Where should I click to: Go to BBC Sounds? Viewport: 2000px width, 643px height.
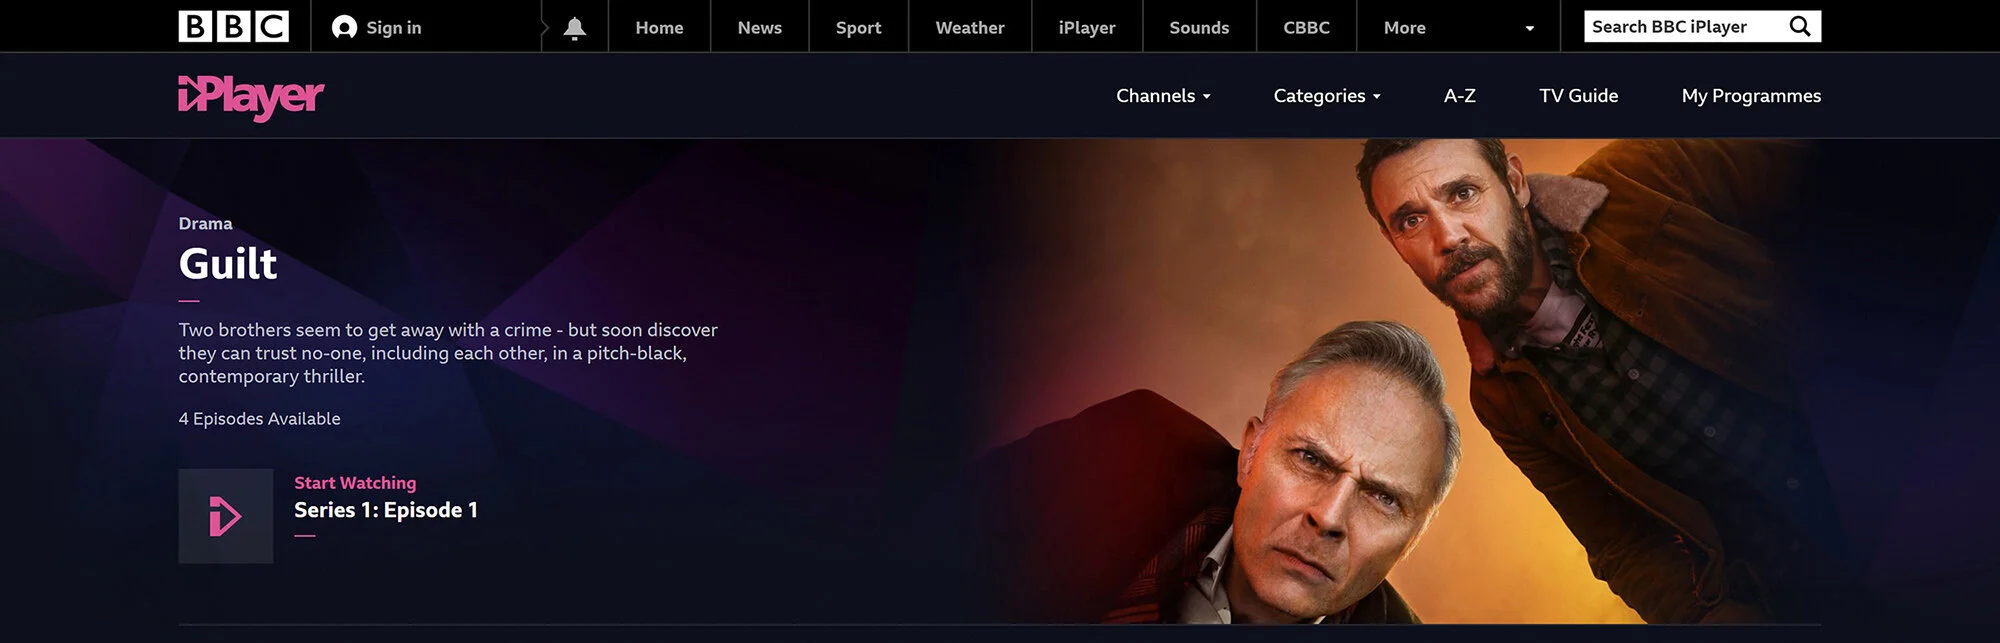point(1199,28)
